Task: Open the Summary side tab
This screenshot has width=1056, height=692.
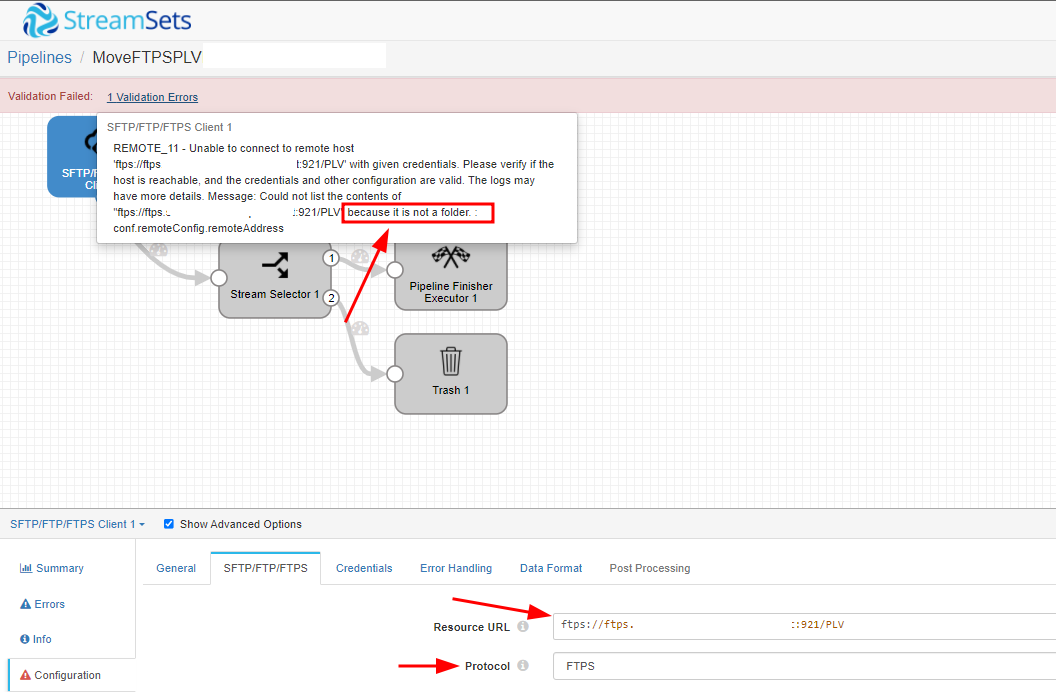Action: tap(52, 568)
